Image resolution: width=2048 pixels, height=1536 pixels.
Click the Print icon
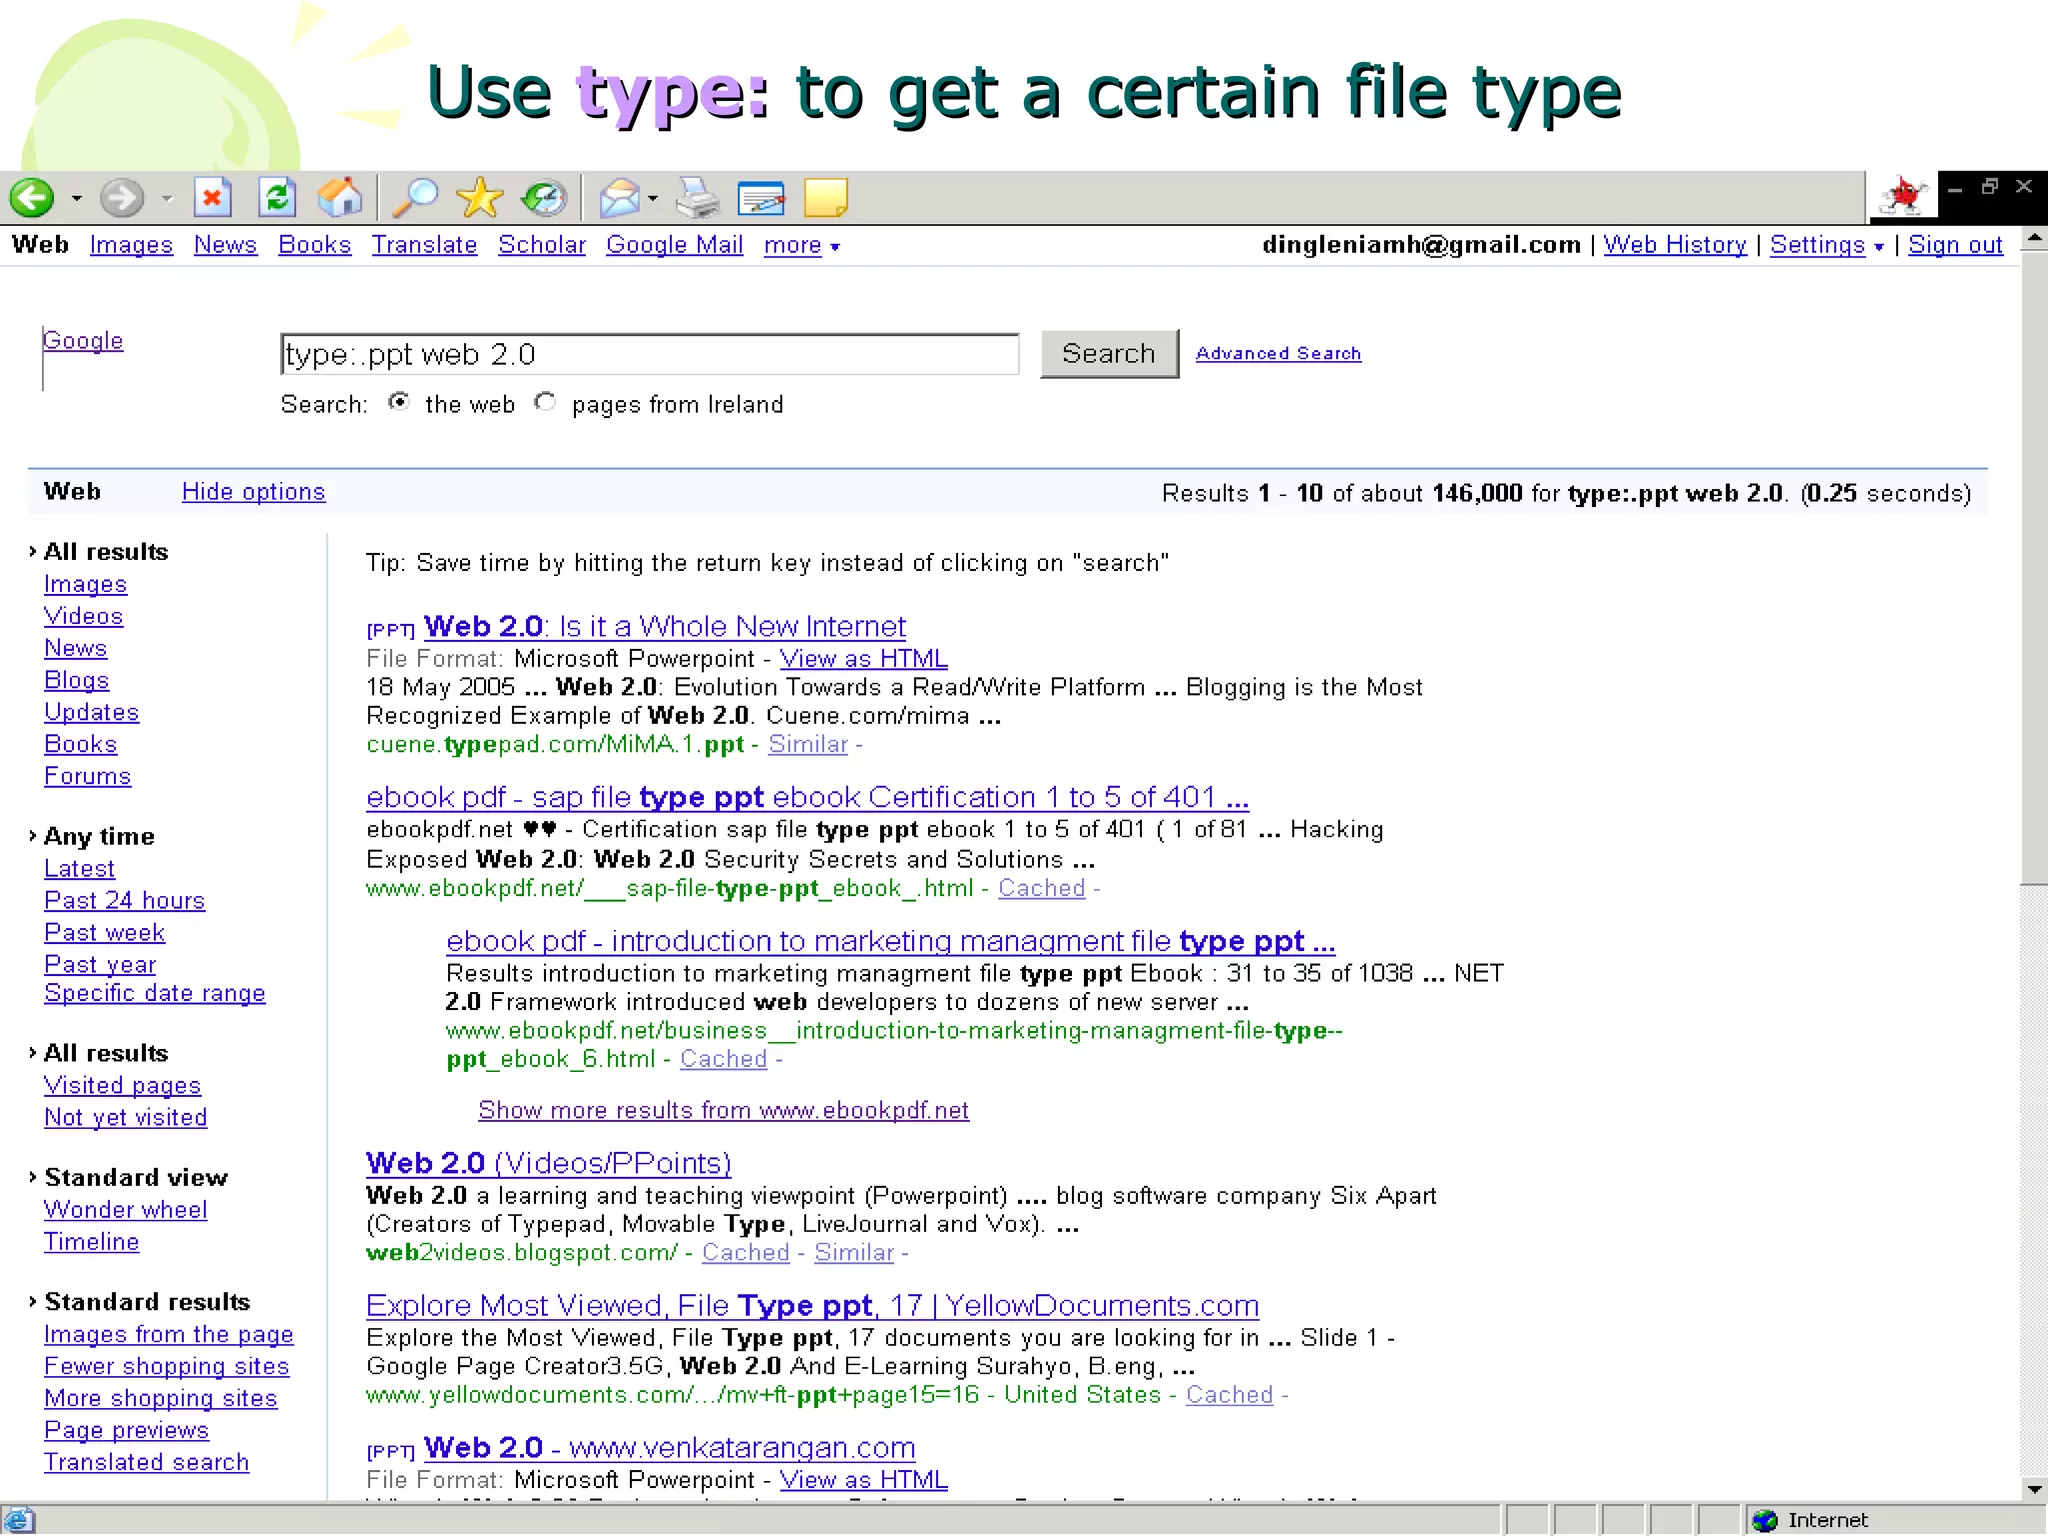697,198
